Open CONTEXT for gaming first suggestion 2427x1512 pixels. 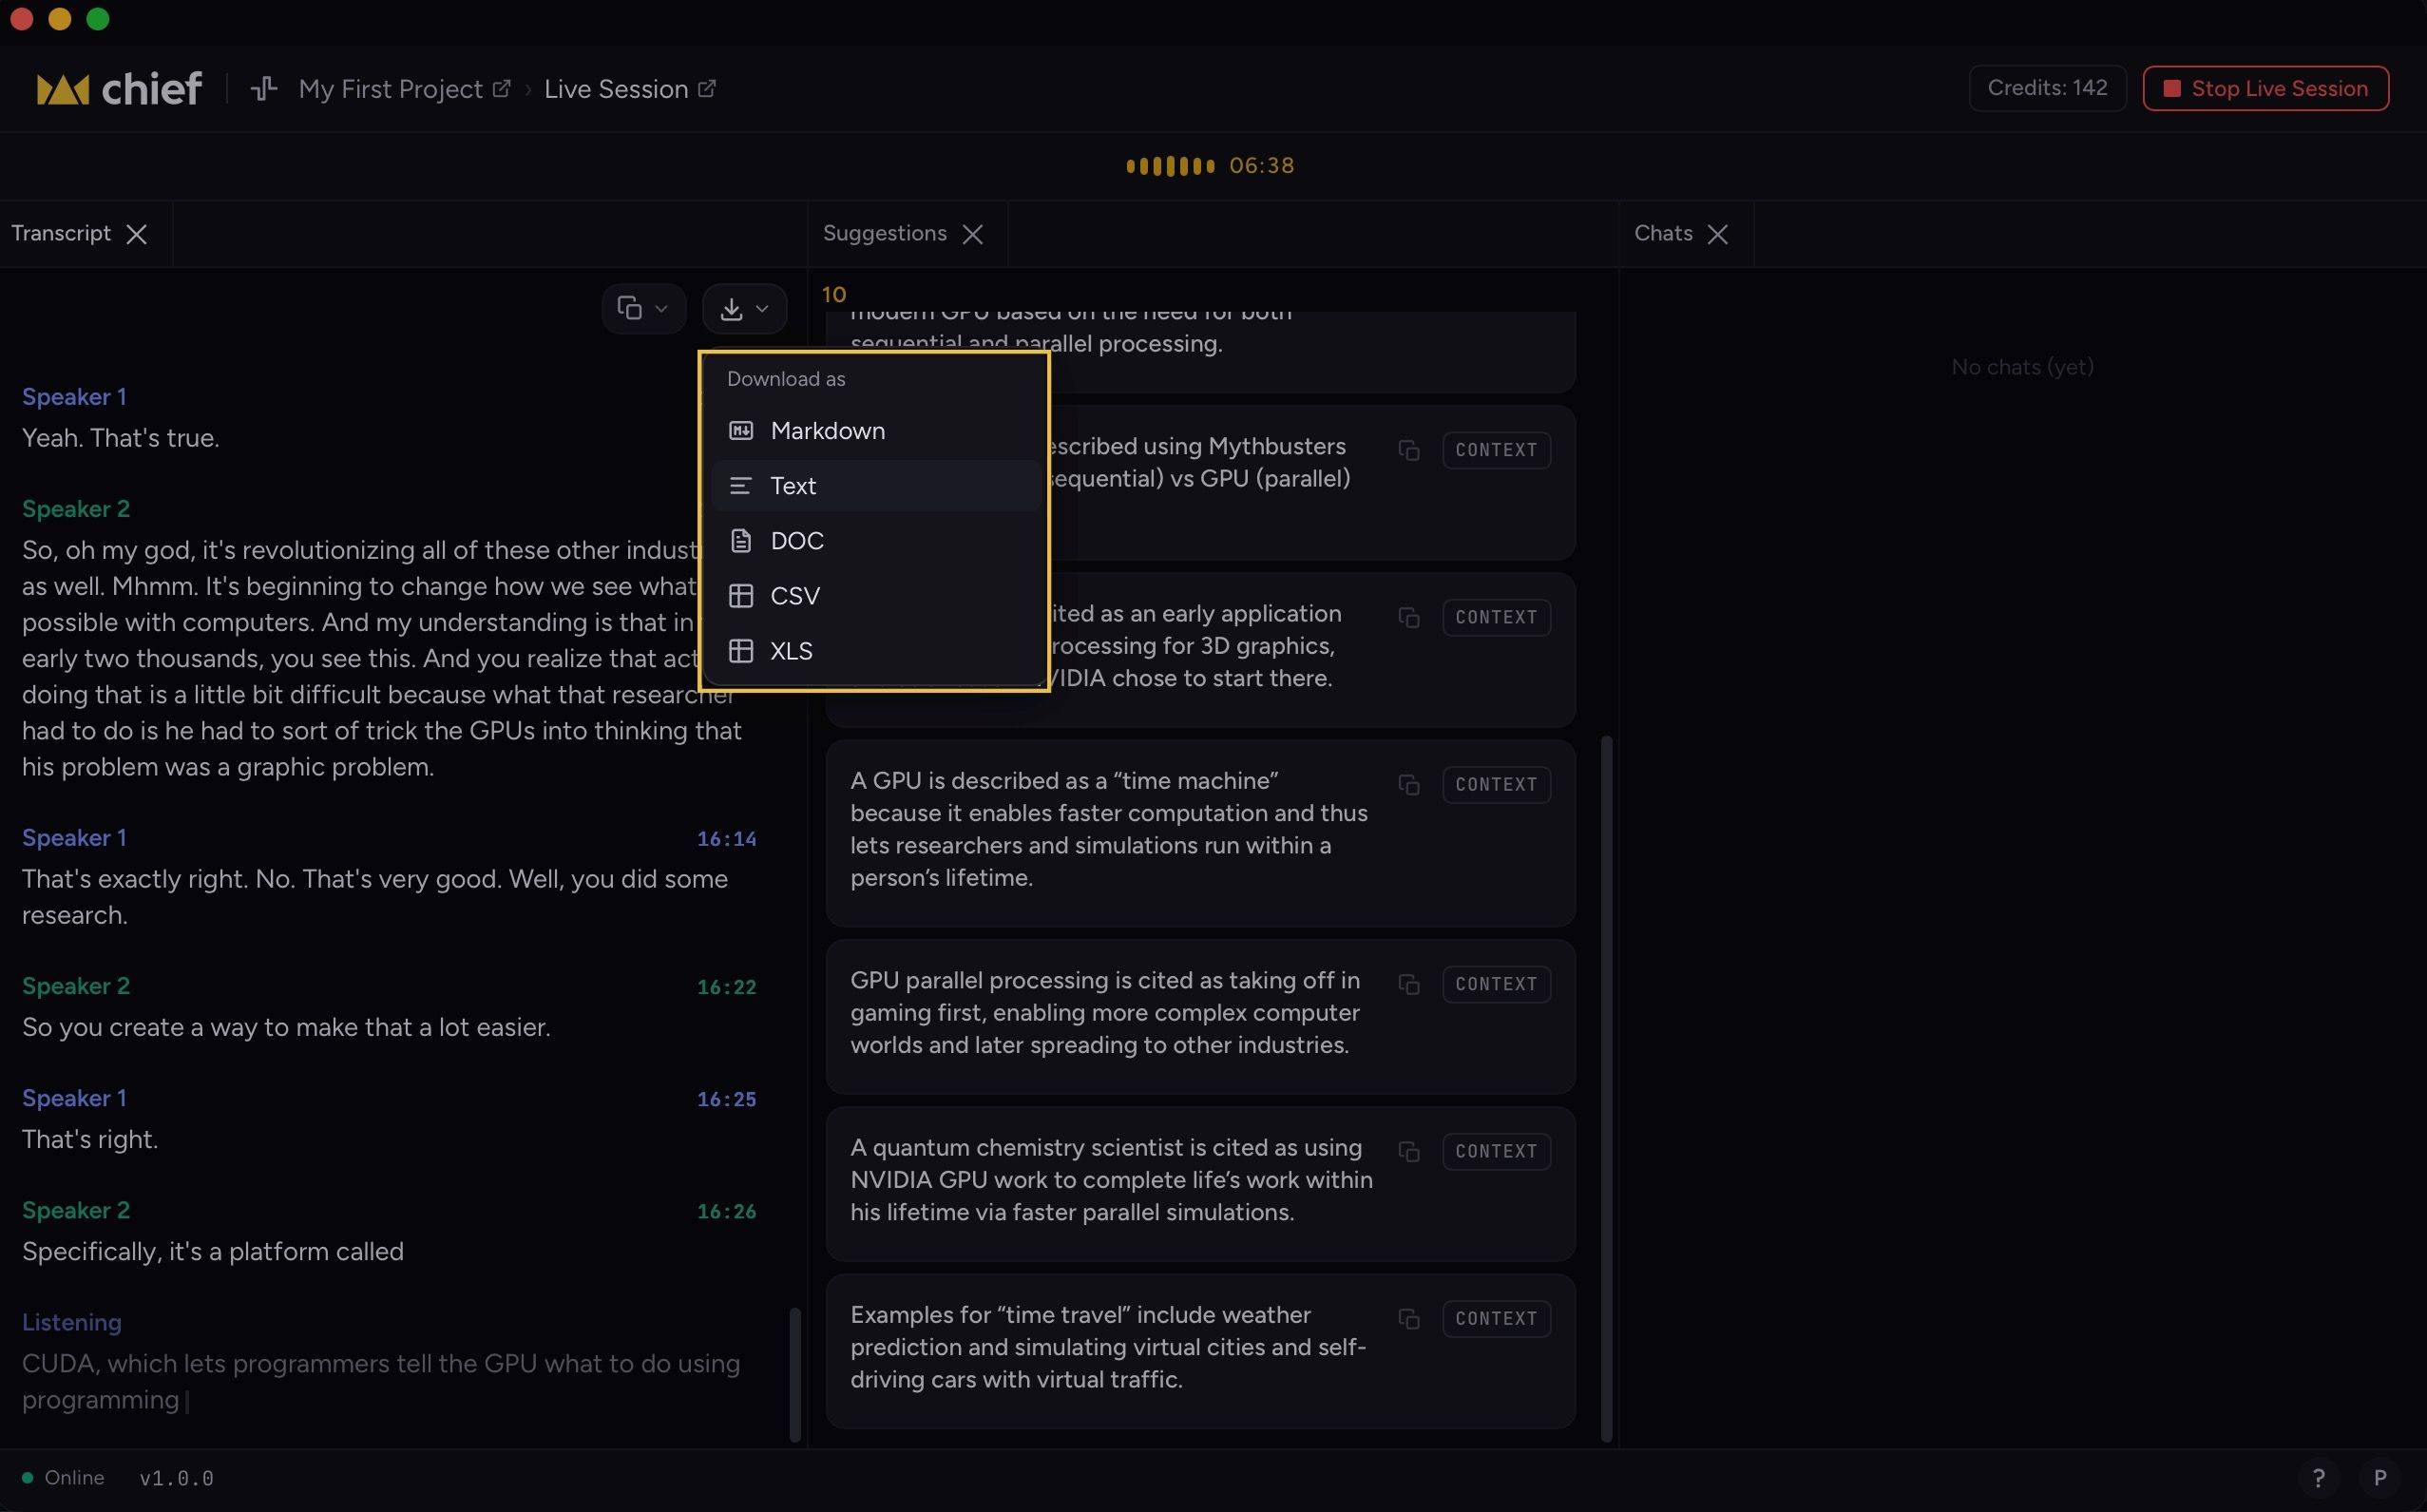[1496, 984]
